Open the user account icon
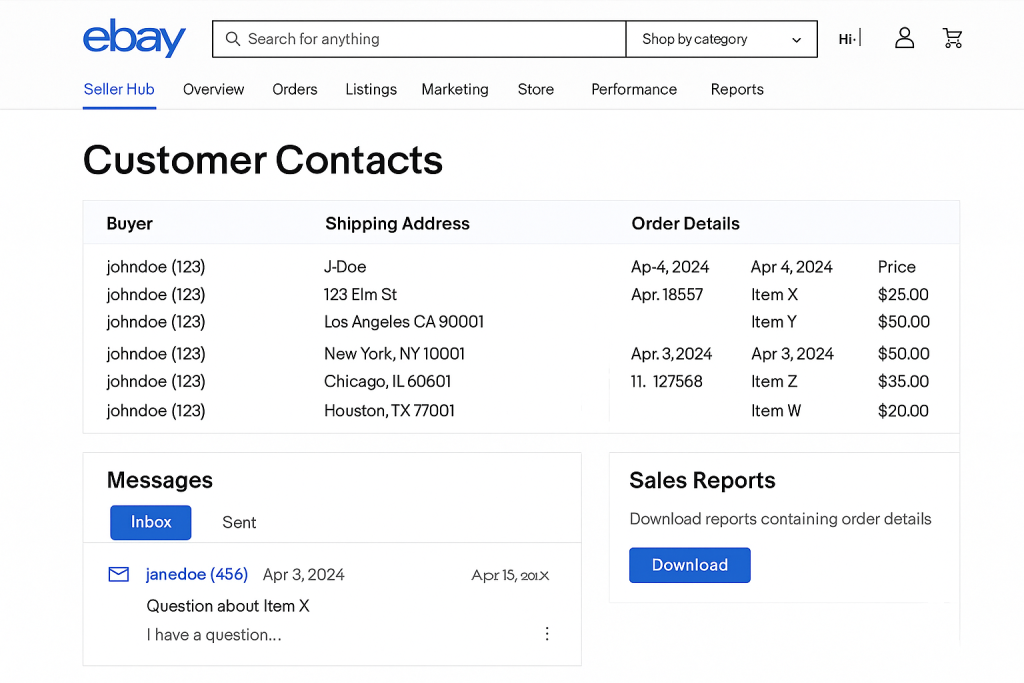Image resolution: width=1024 pixels, height=683 pixels. point(904,38)
